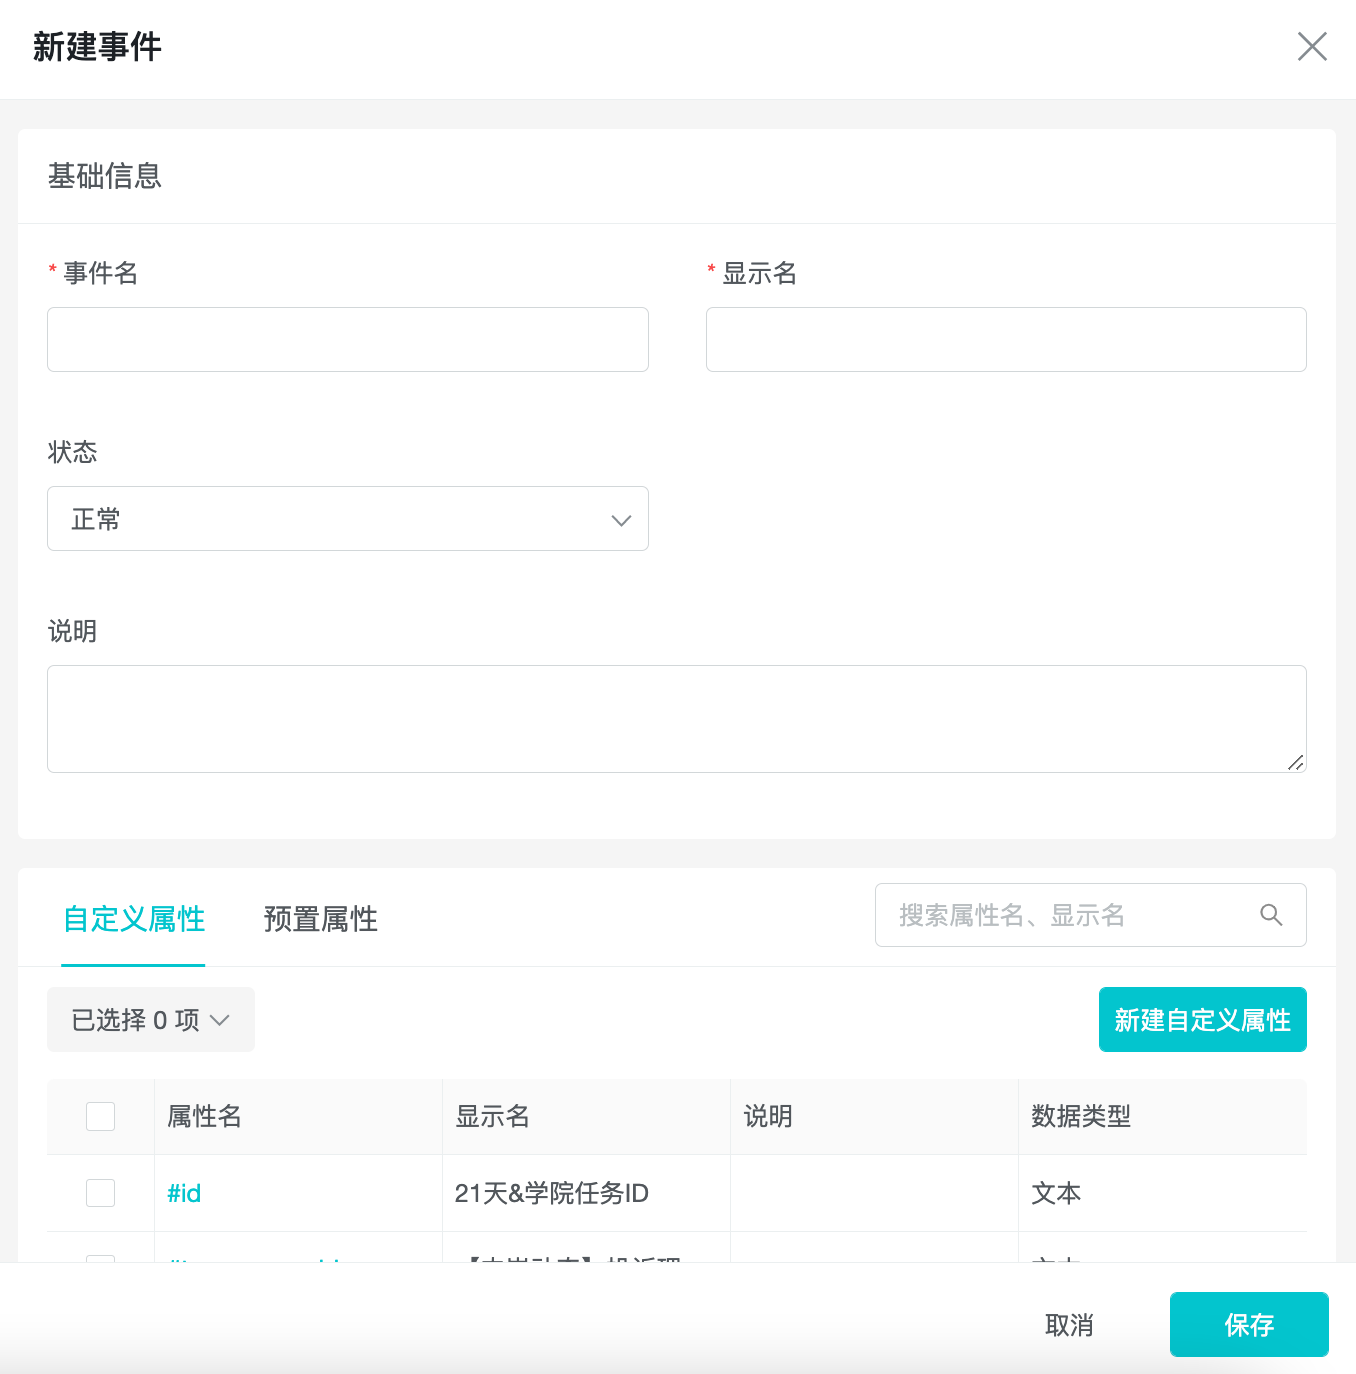Click the search magnifier icon
The image size is (1356, 1374).
coord(1271,914)
